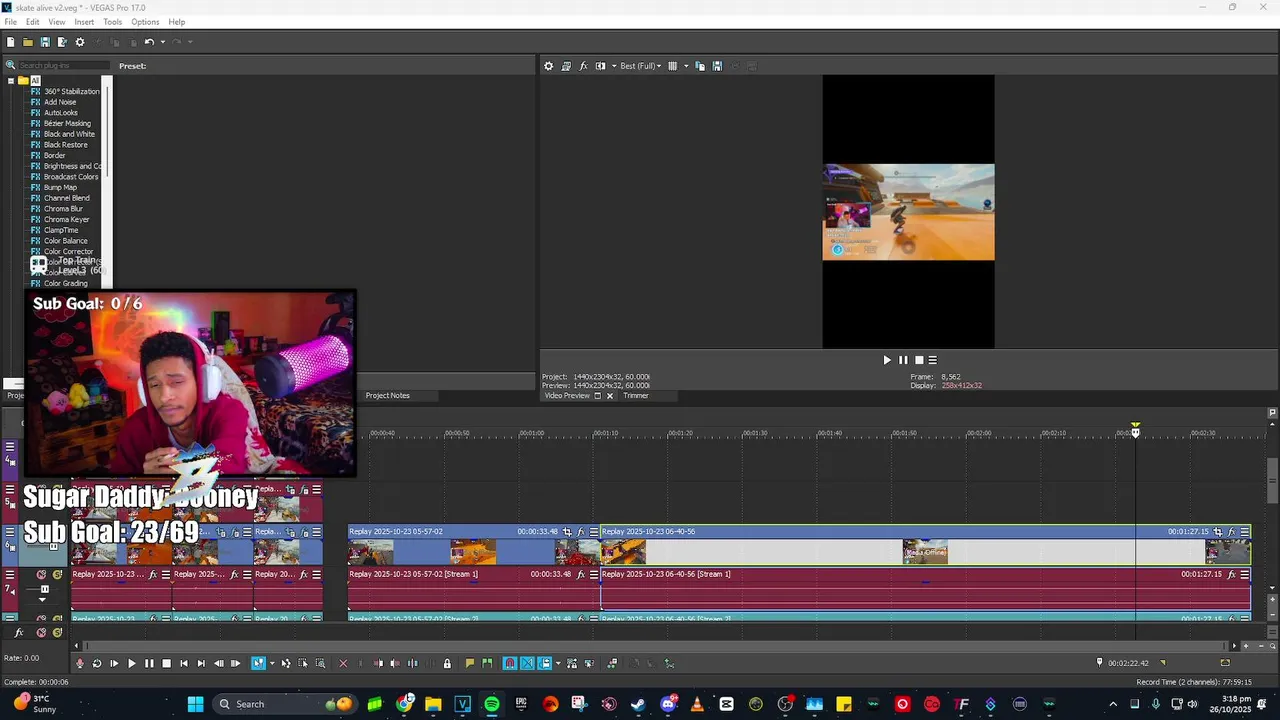This screenshot has height=720, width=1280.
Task: Play from start in transport bar
Action: click(114, 663)
